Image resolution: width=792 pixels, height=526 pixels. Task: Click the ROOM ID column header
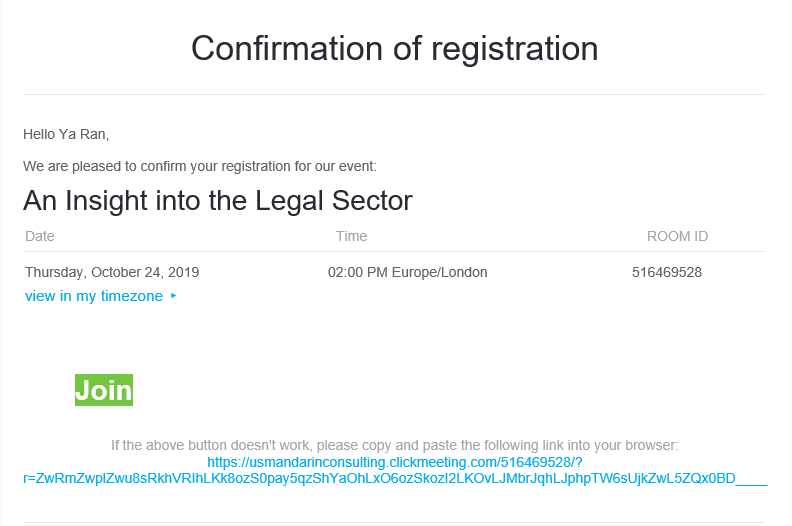(677, 236)
